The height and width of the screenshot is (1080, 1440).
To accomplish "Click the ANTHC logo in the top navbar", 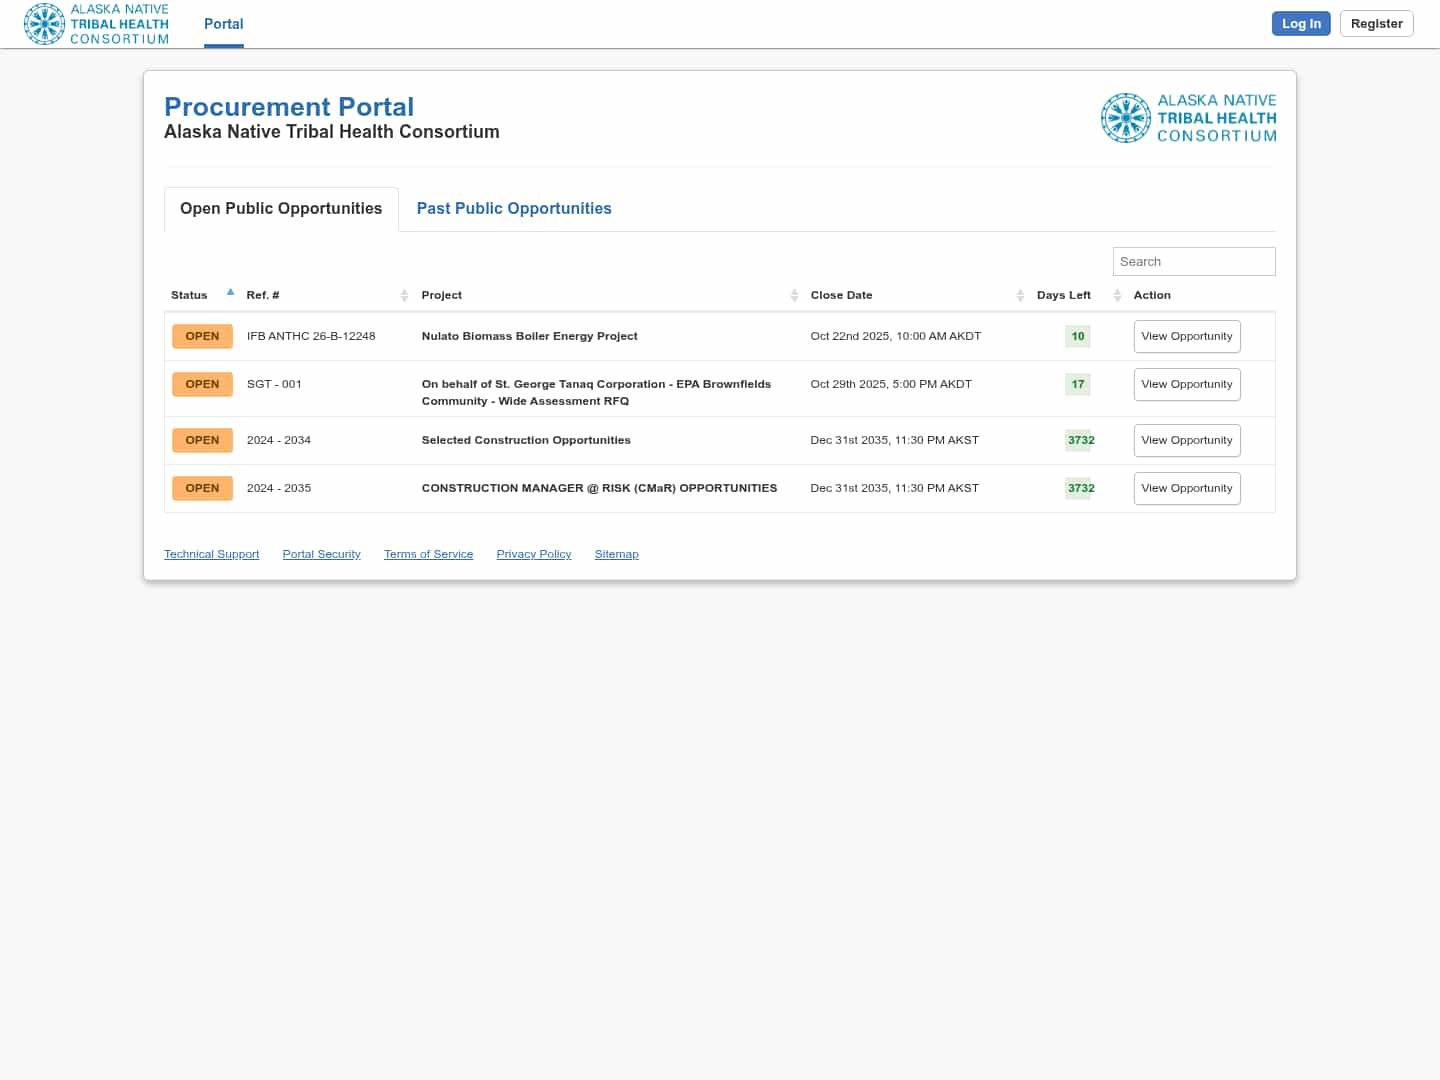I will 97,24.
